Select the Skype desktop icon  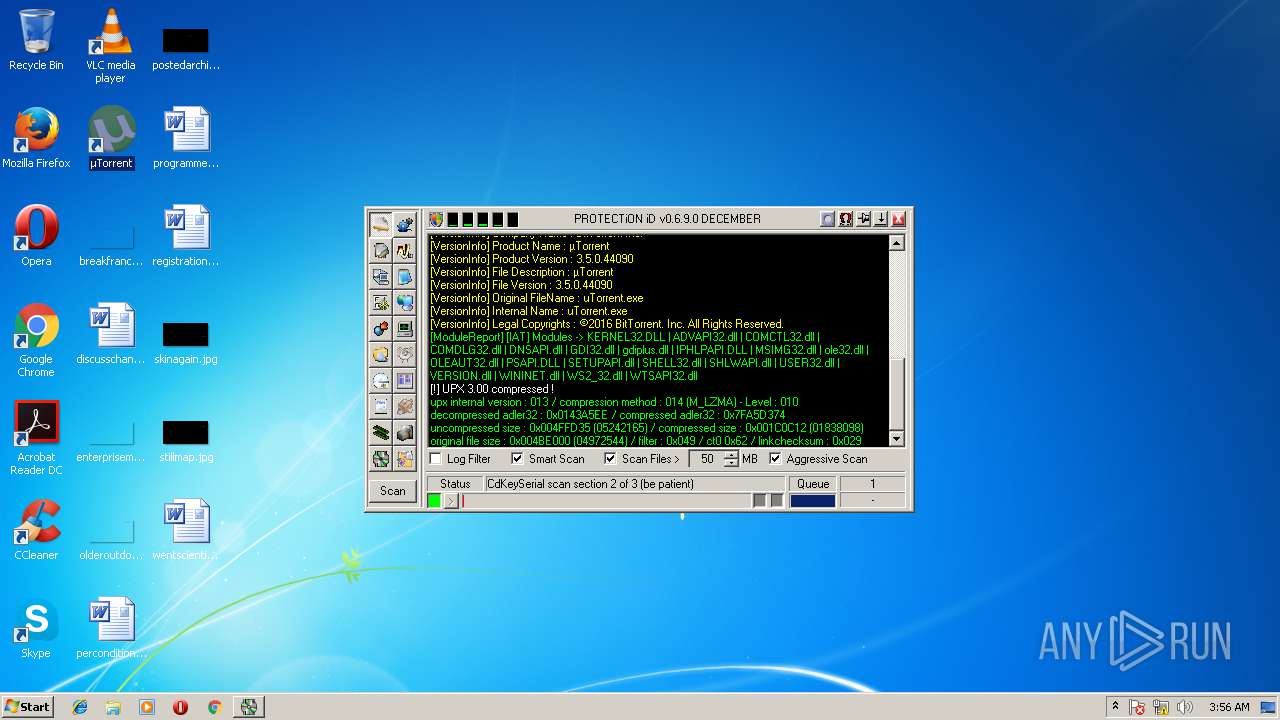[x=36, y=628]
